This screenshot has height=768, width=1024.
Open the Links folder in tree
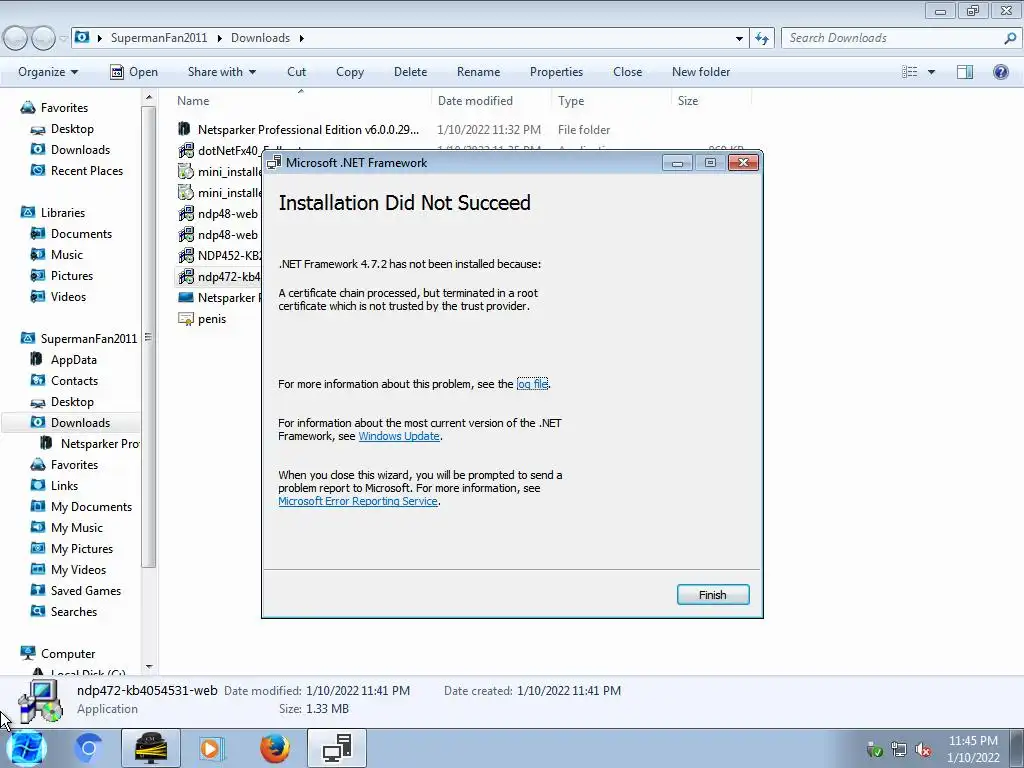64,486
